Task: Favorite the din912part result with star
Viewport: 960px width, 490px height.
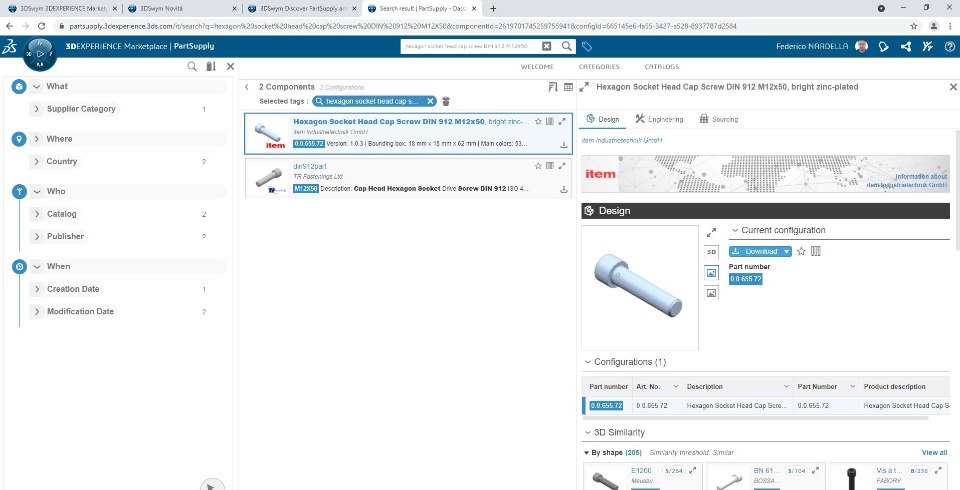Action: coord(538,165)
